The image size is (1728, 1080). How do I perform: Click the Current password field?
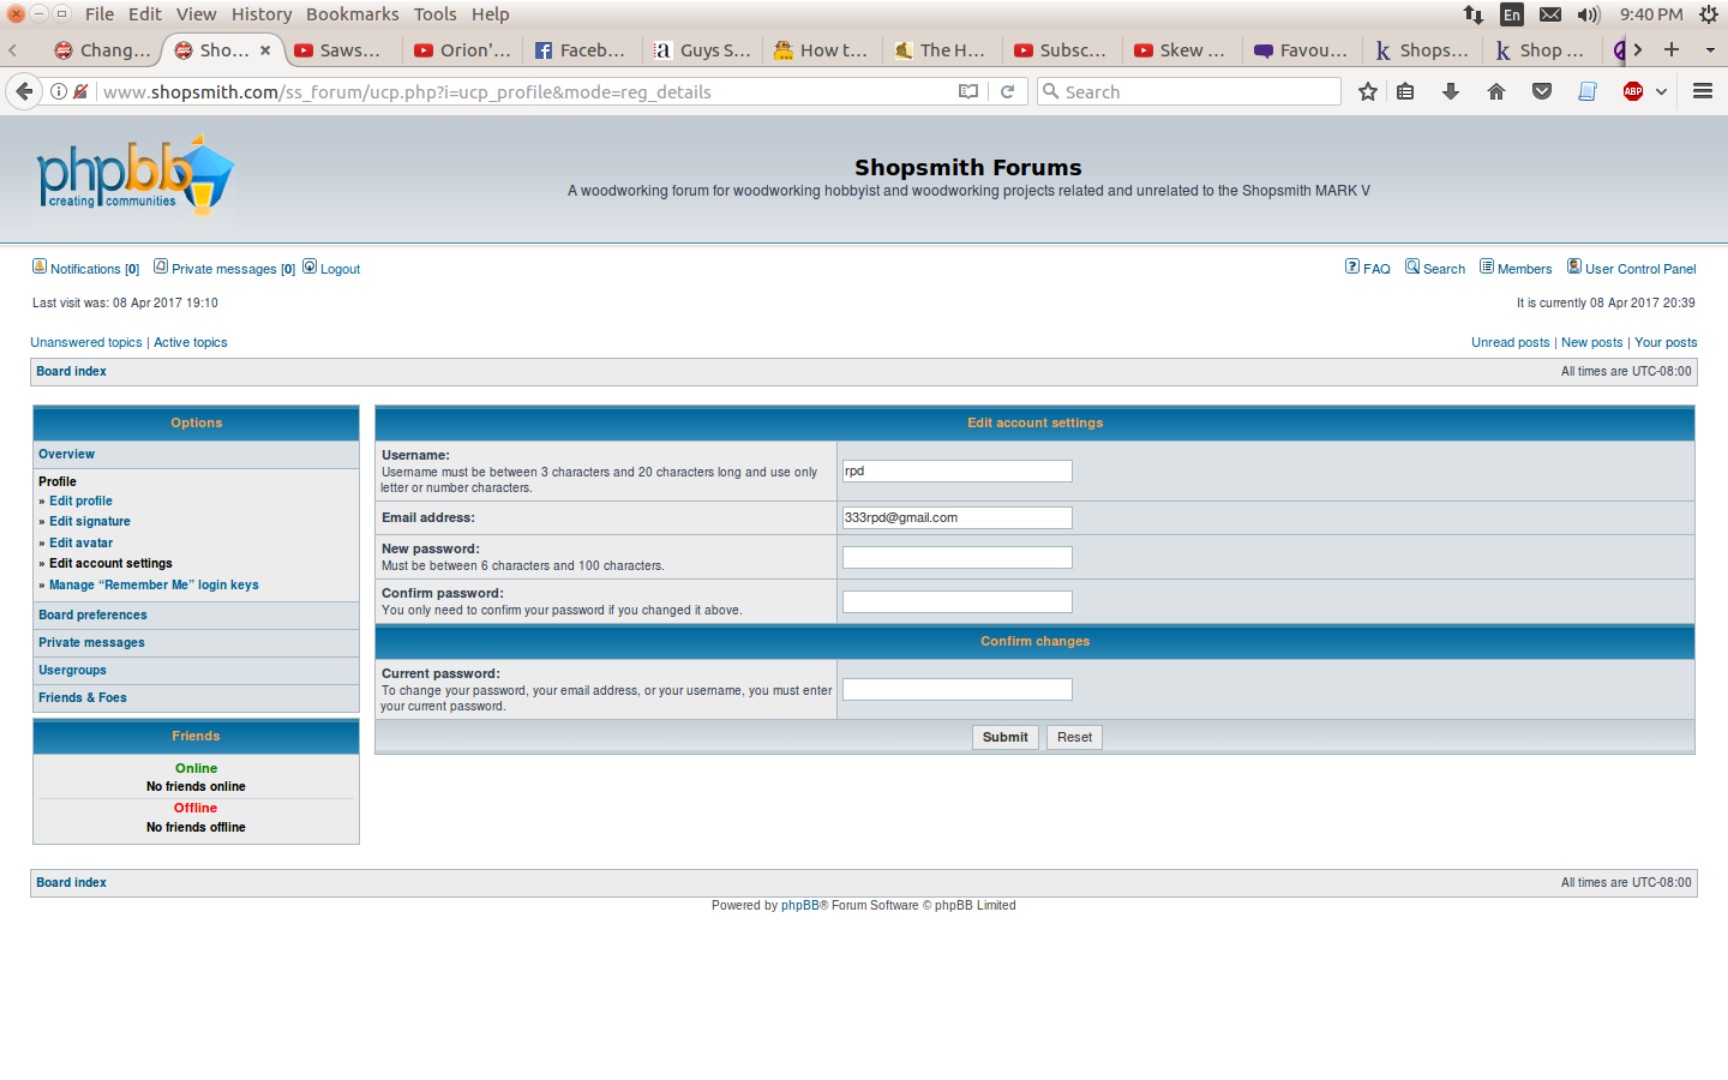pyautogui.click(x=957, y=689)
